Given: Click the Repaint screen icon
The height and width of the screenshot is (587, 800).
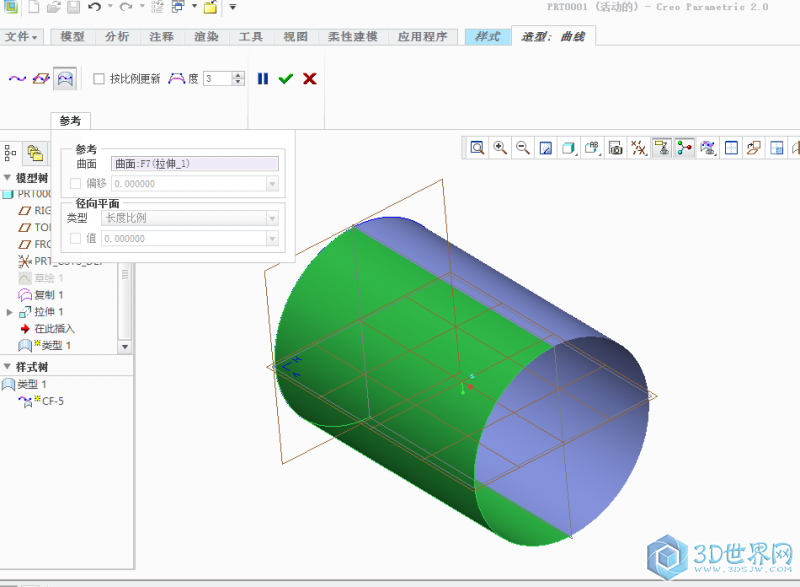Looking at the screenshot, I should [545, 148].
